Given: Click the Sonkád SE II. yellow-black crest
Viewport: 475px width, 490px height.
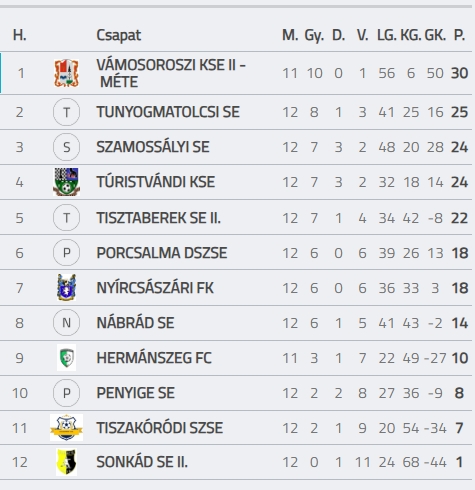Looking at the screenshot, I should coord(66,462).
